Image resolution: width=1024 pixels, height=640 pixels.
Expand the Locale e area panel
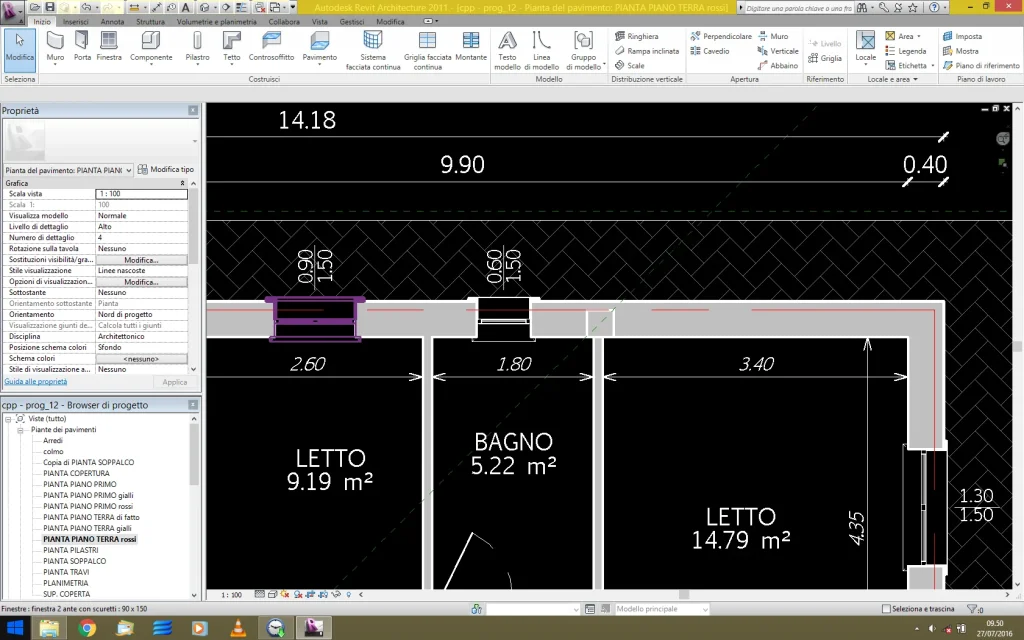tap(892, 79)
